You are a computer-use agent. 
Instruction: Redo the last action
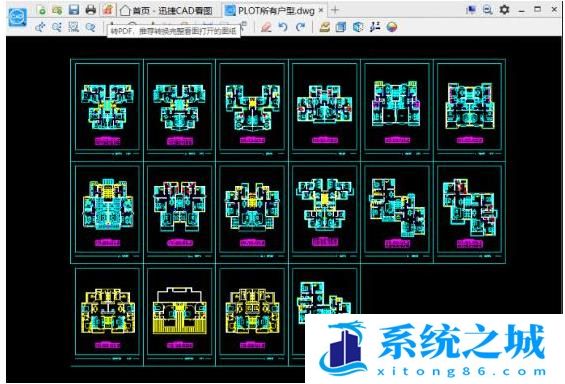(300, 27)
